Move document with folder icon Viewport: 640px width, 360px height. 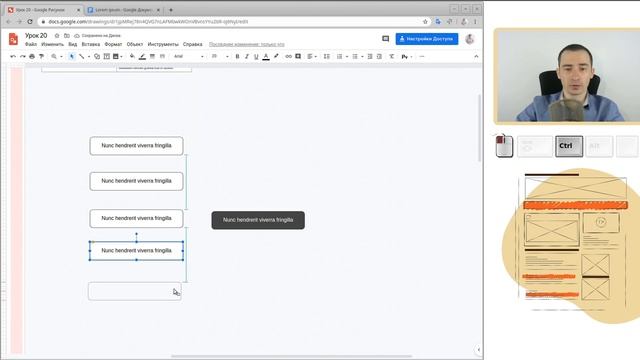(x=67, y=36)
